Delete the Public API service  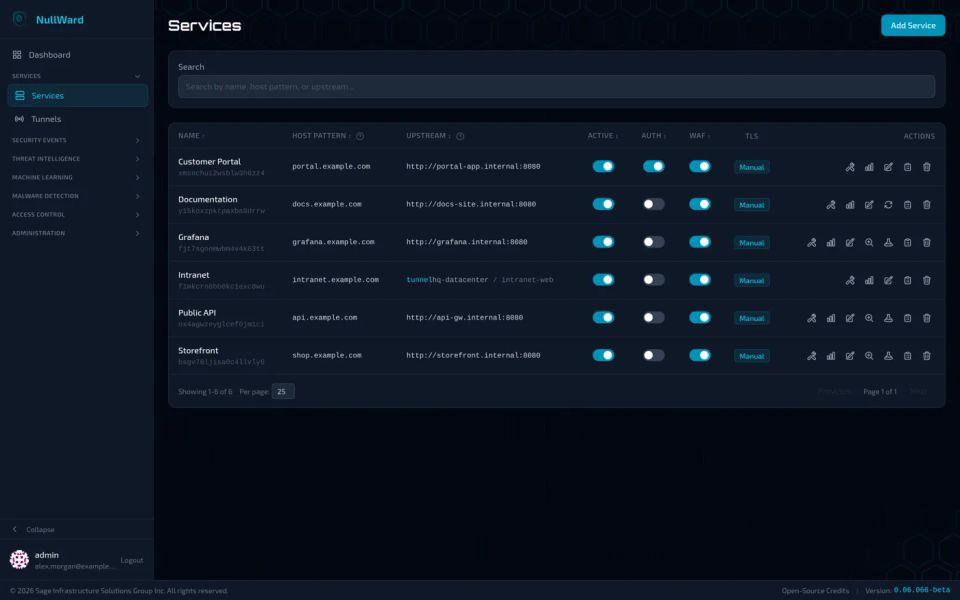pos(926,318)
